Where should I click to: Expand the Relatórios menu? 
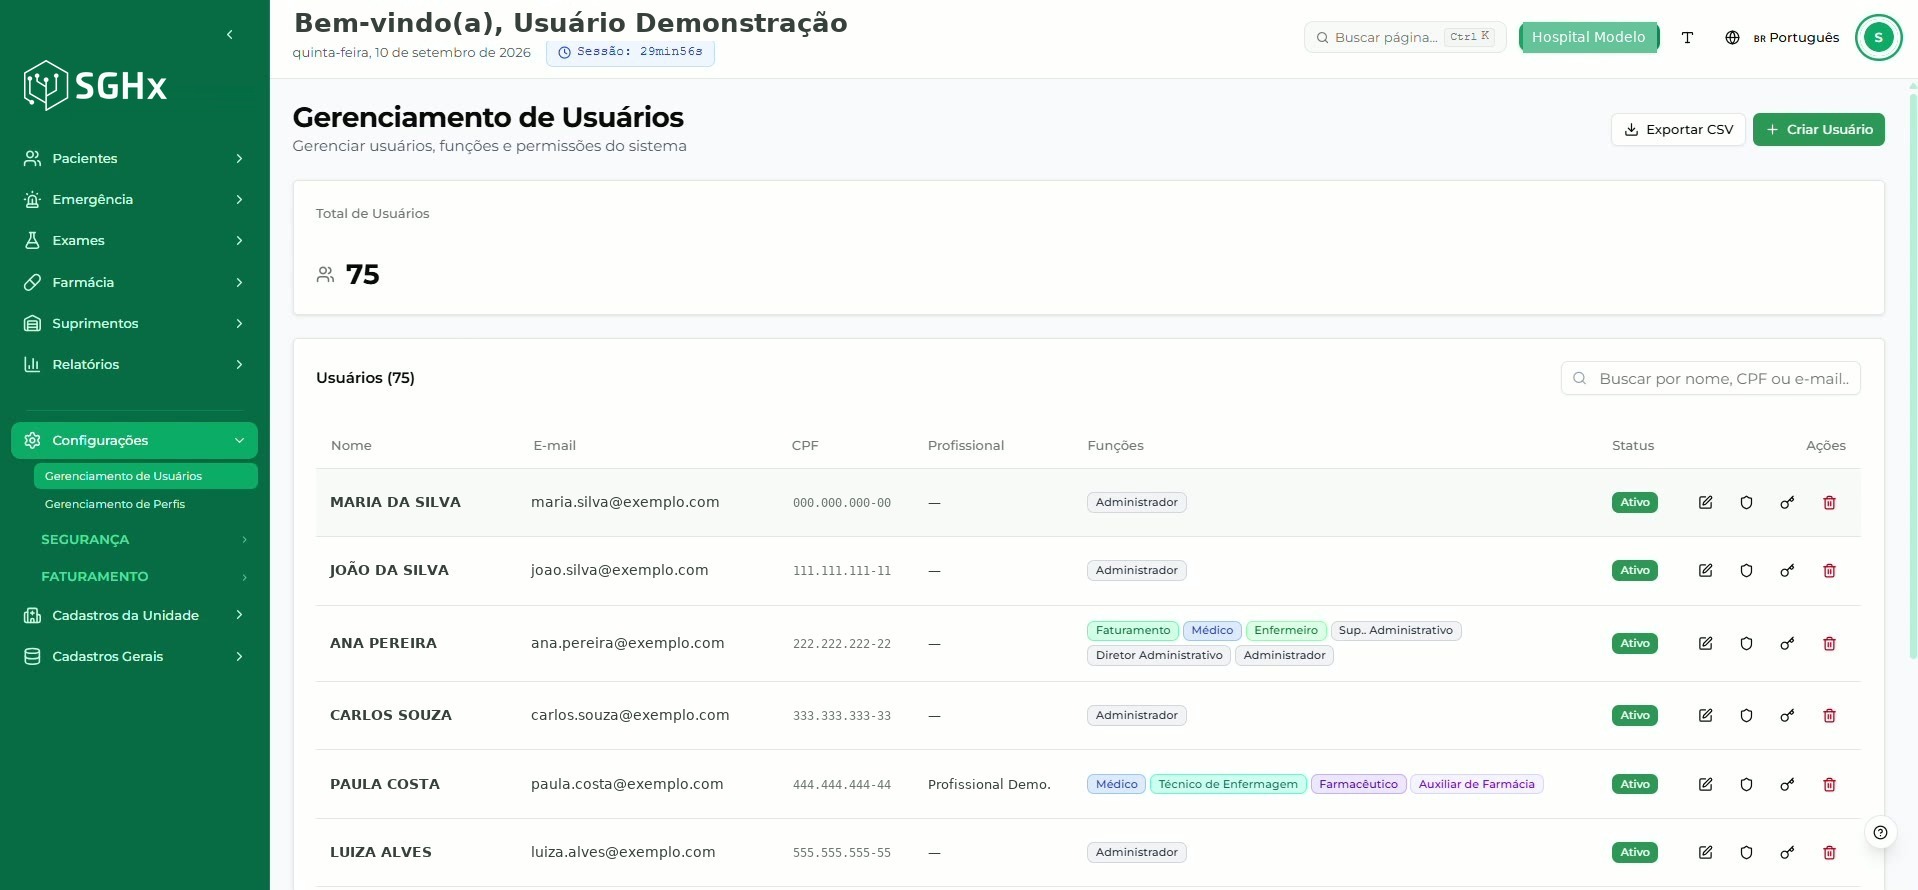134,364
